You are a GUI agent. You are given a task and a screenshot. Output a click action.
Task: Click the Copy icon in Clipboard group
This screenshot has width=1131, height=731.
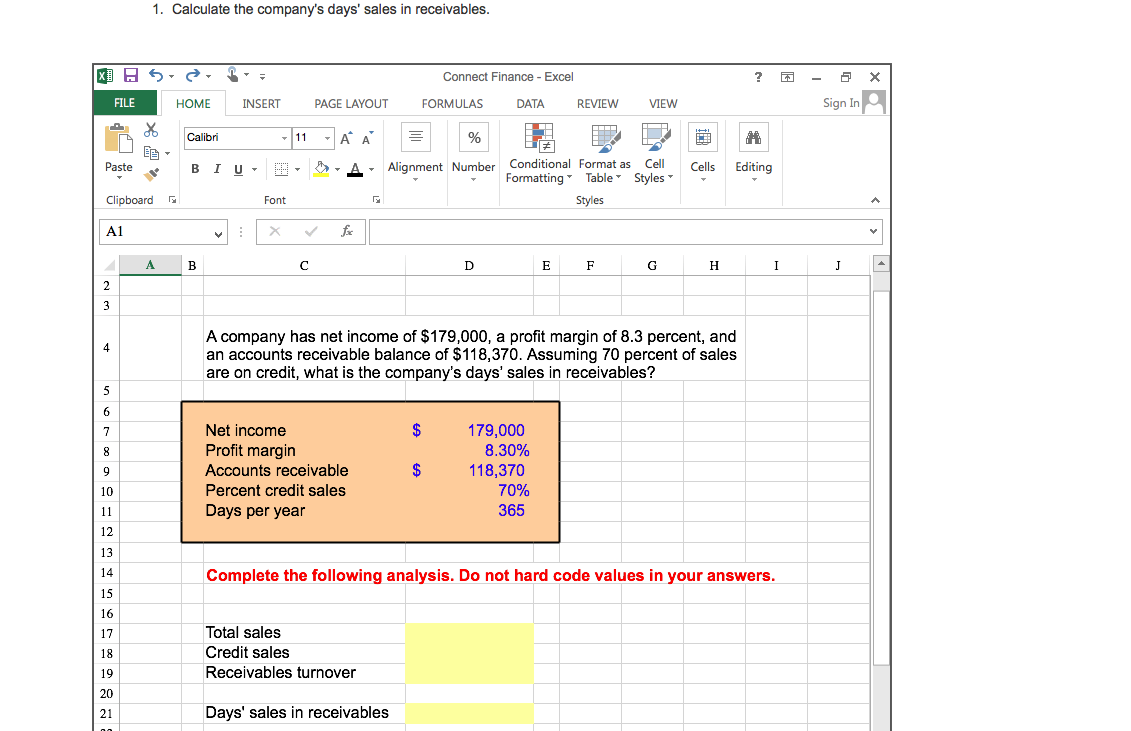[x=152, y=153]
